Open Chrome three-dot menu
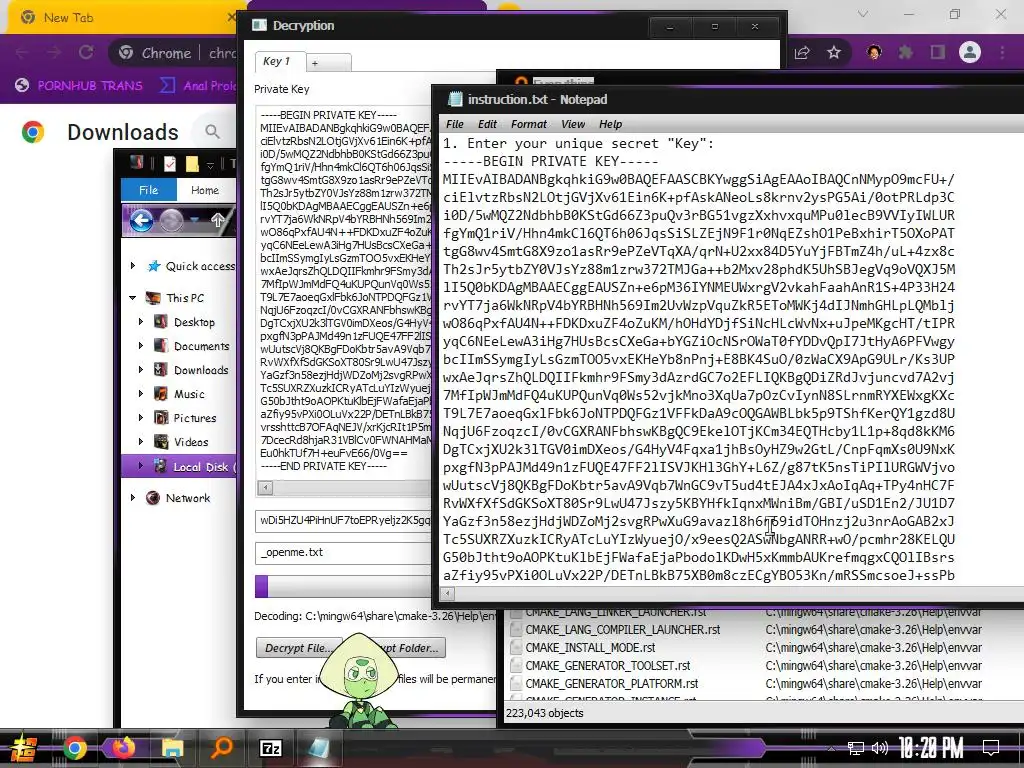The image size is (1024, 768). 1002,52
